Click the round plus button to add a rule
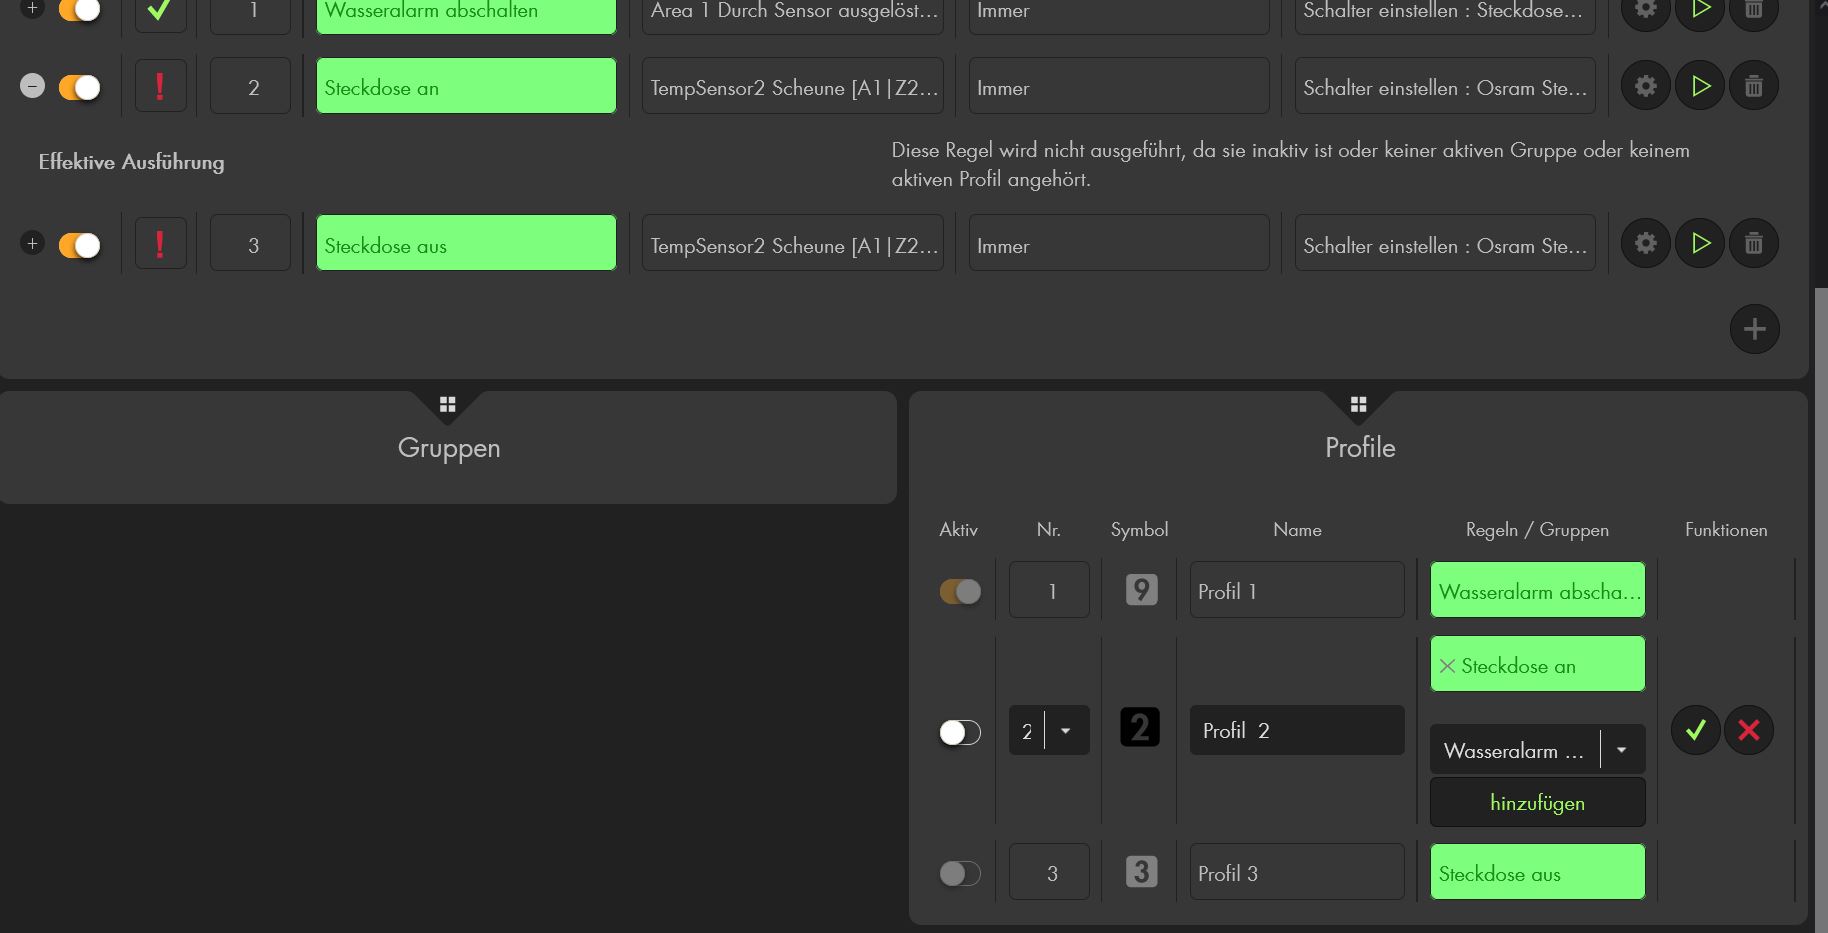This screenshot has height=933, width=1828. pos(1754,329)
